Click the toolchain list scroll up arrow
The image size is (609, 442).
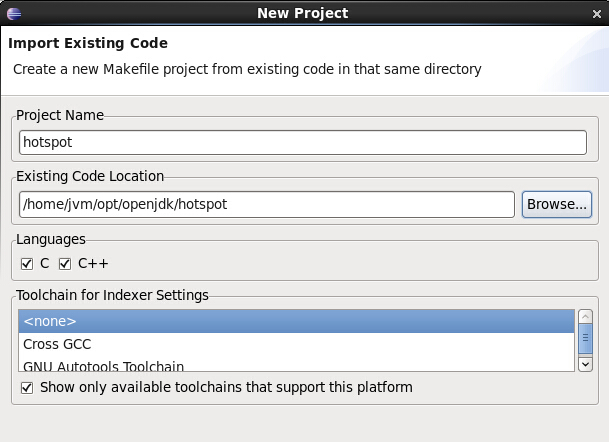click(585, 317)
